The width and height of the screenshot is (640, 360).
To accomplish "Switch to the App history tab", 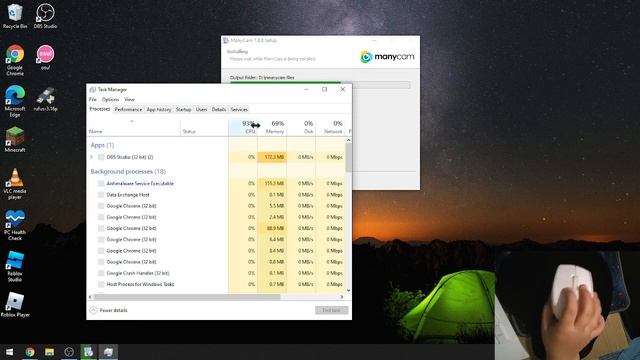I will [159, 109].
